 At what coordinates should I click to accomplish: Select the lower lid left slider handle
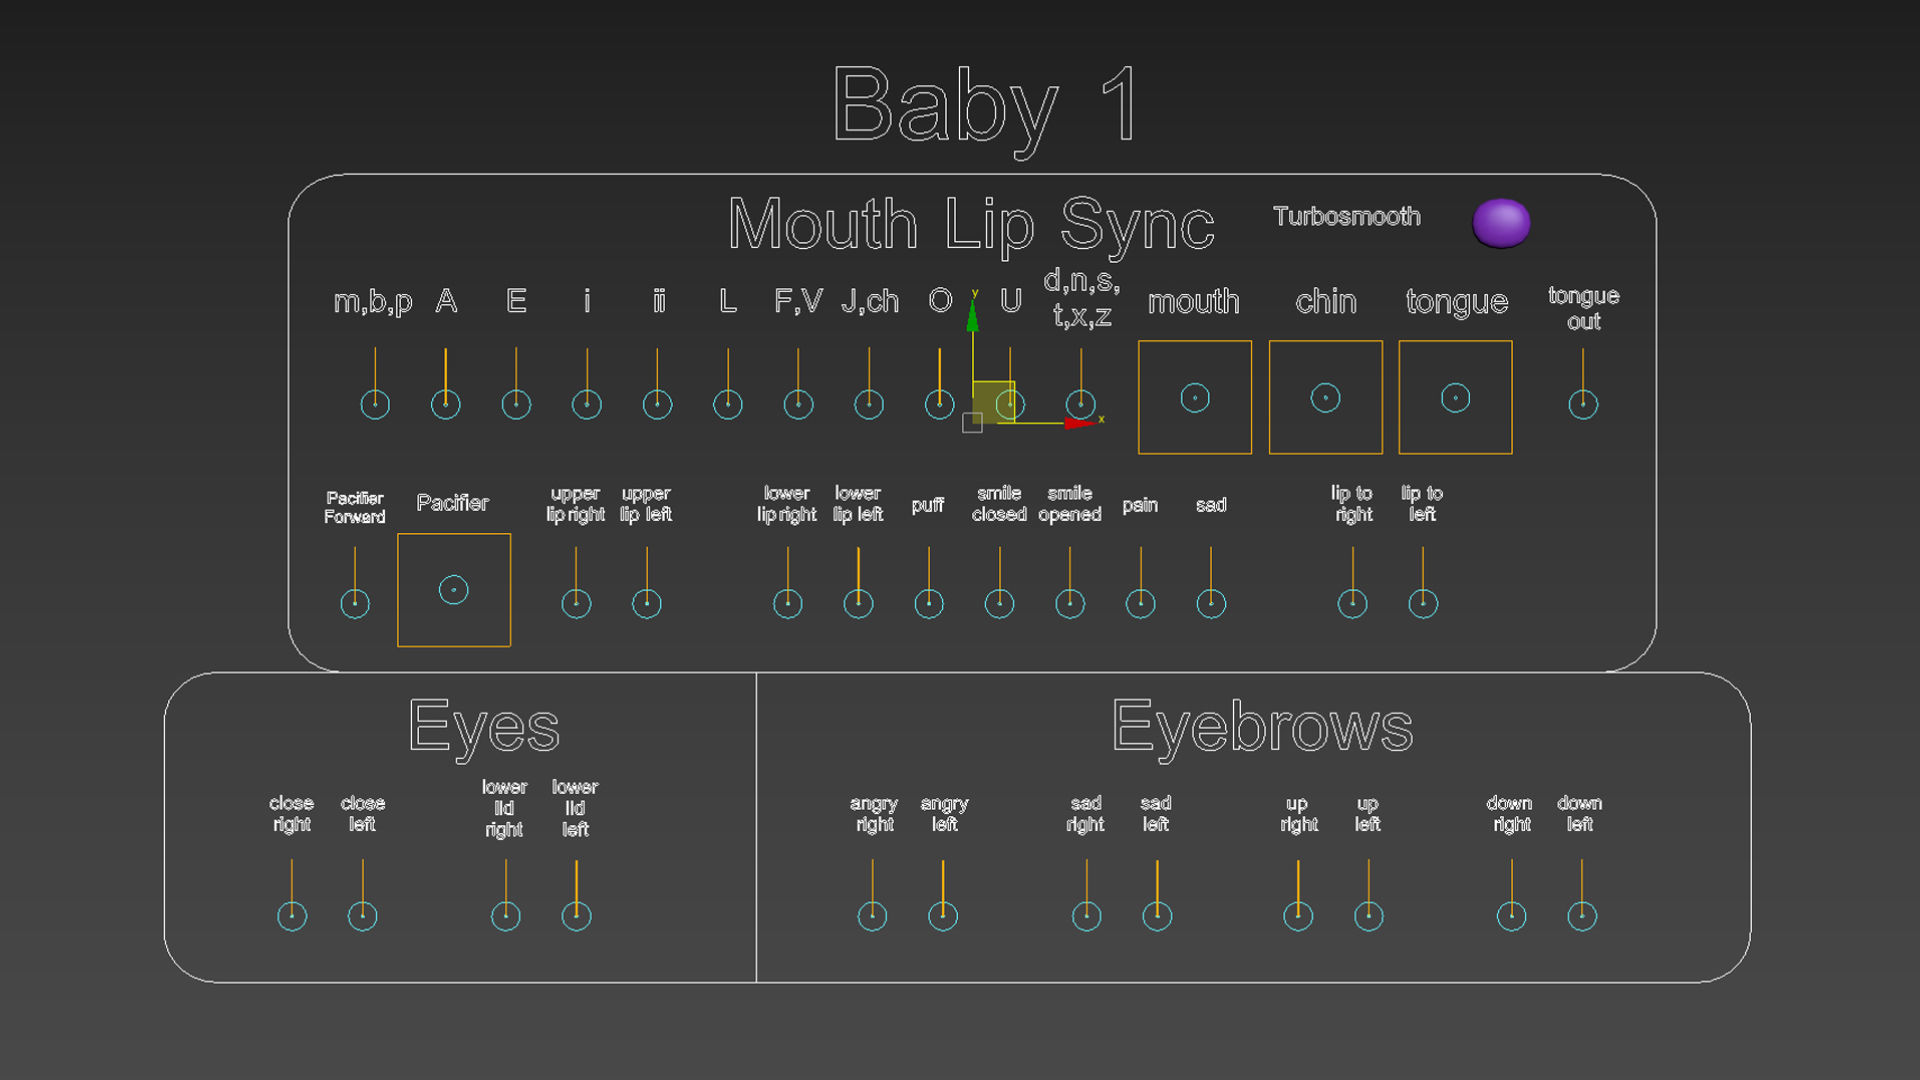coord(576,916)
